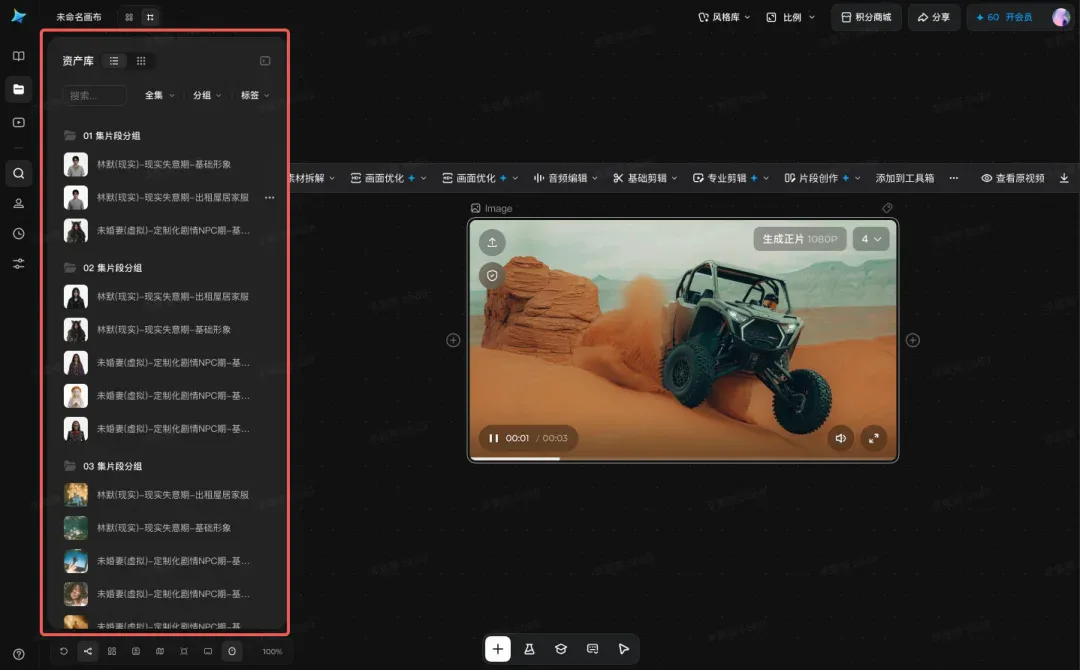Click the 积分商城 button

pyautogui.click(x=866, y=17)
